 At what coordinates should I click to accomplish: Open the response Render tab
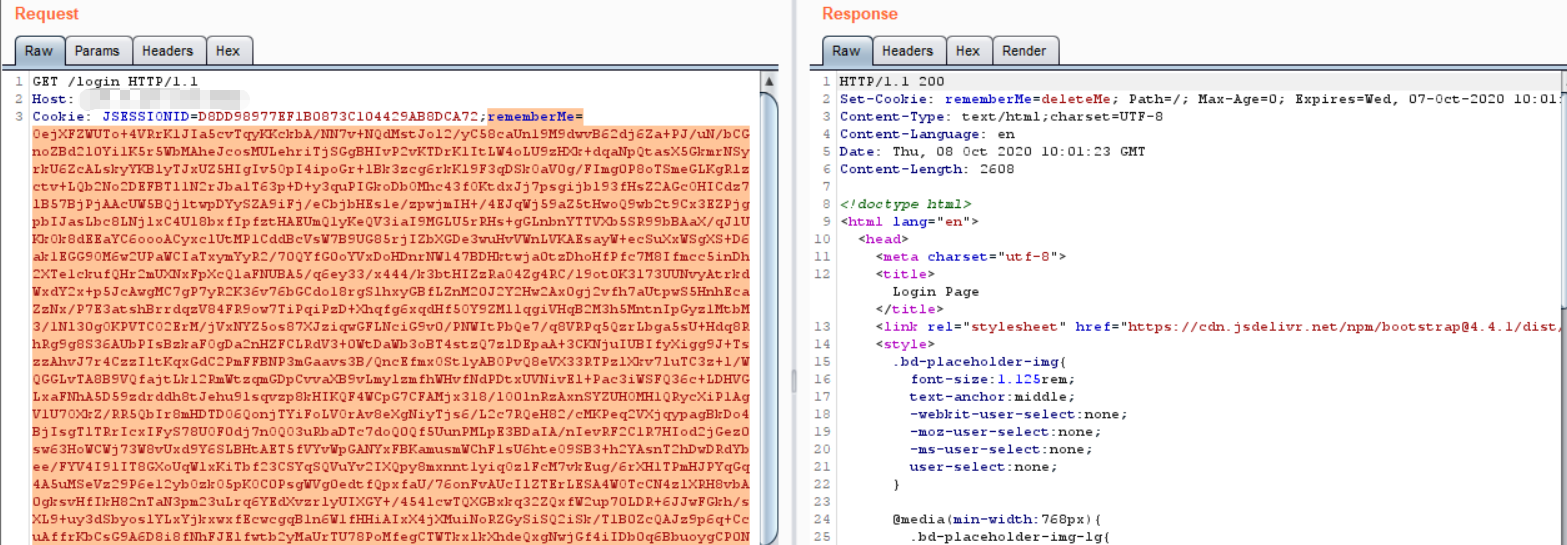[x=1023, y=51]
